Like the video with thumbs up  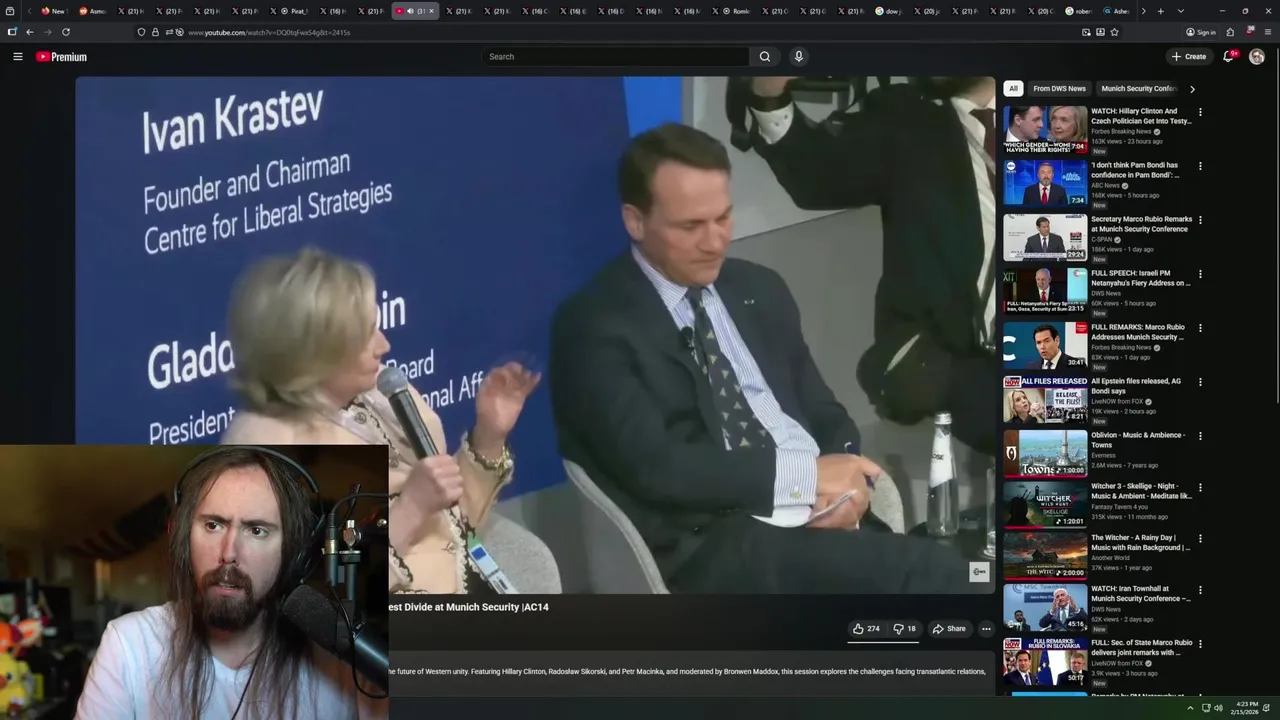pos(866,629)
